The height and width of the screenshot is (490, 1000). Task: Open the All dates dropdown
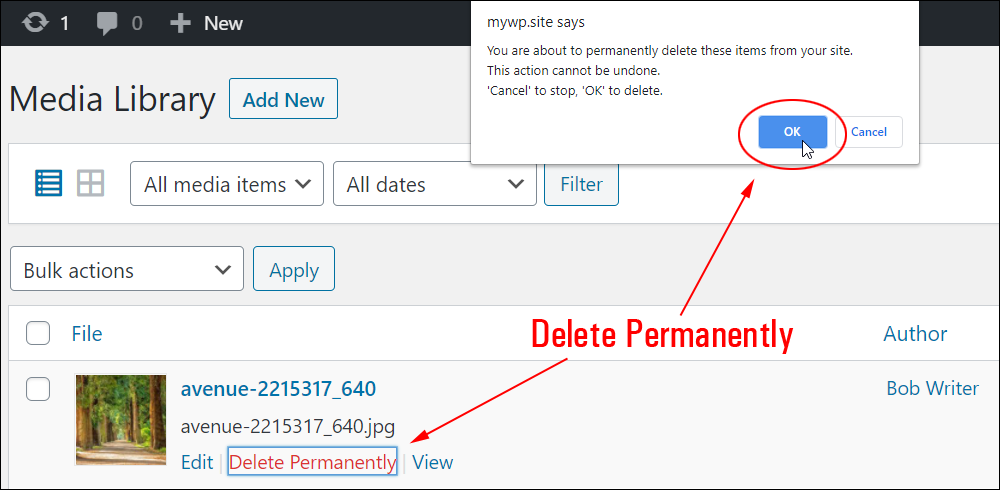(x=435, y=184)
